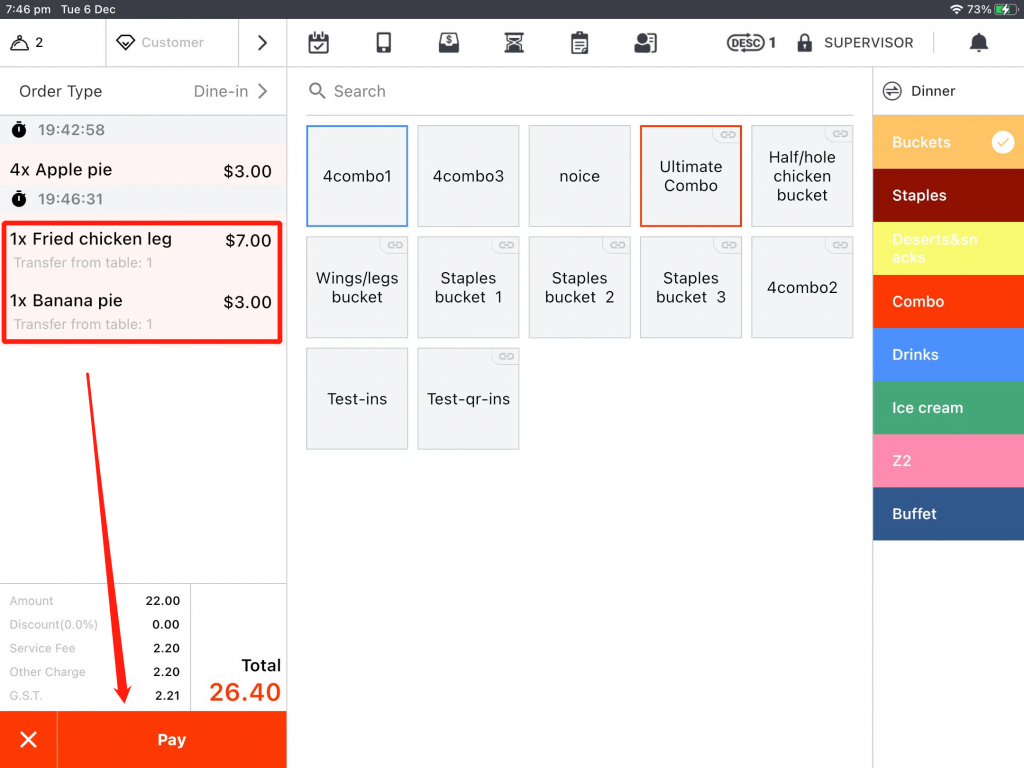The width and height of the screenshot is (1024, 768).
Task: Open notifications bell
Action: [979, 43]
